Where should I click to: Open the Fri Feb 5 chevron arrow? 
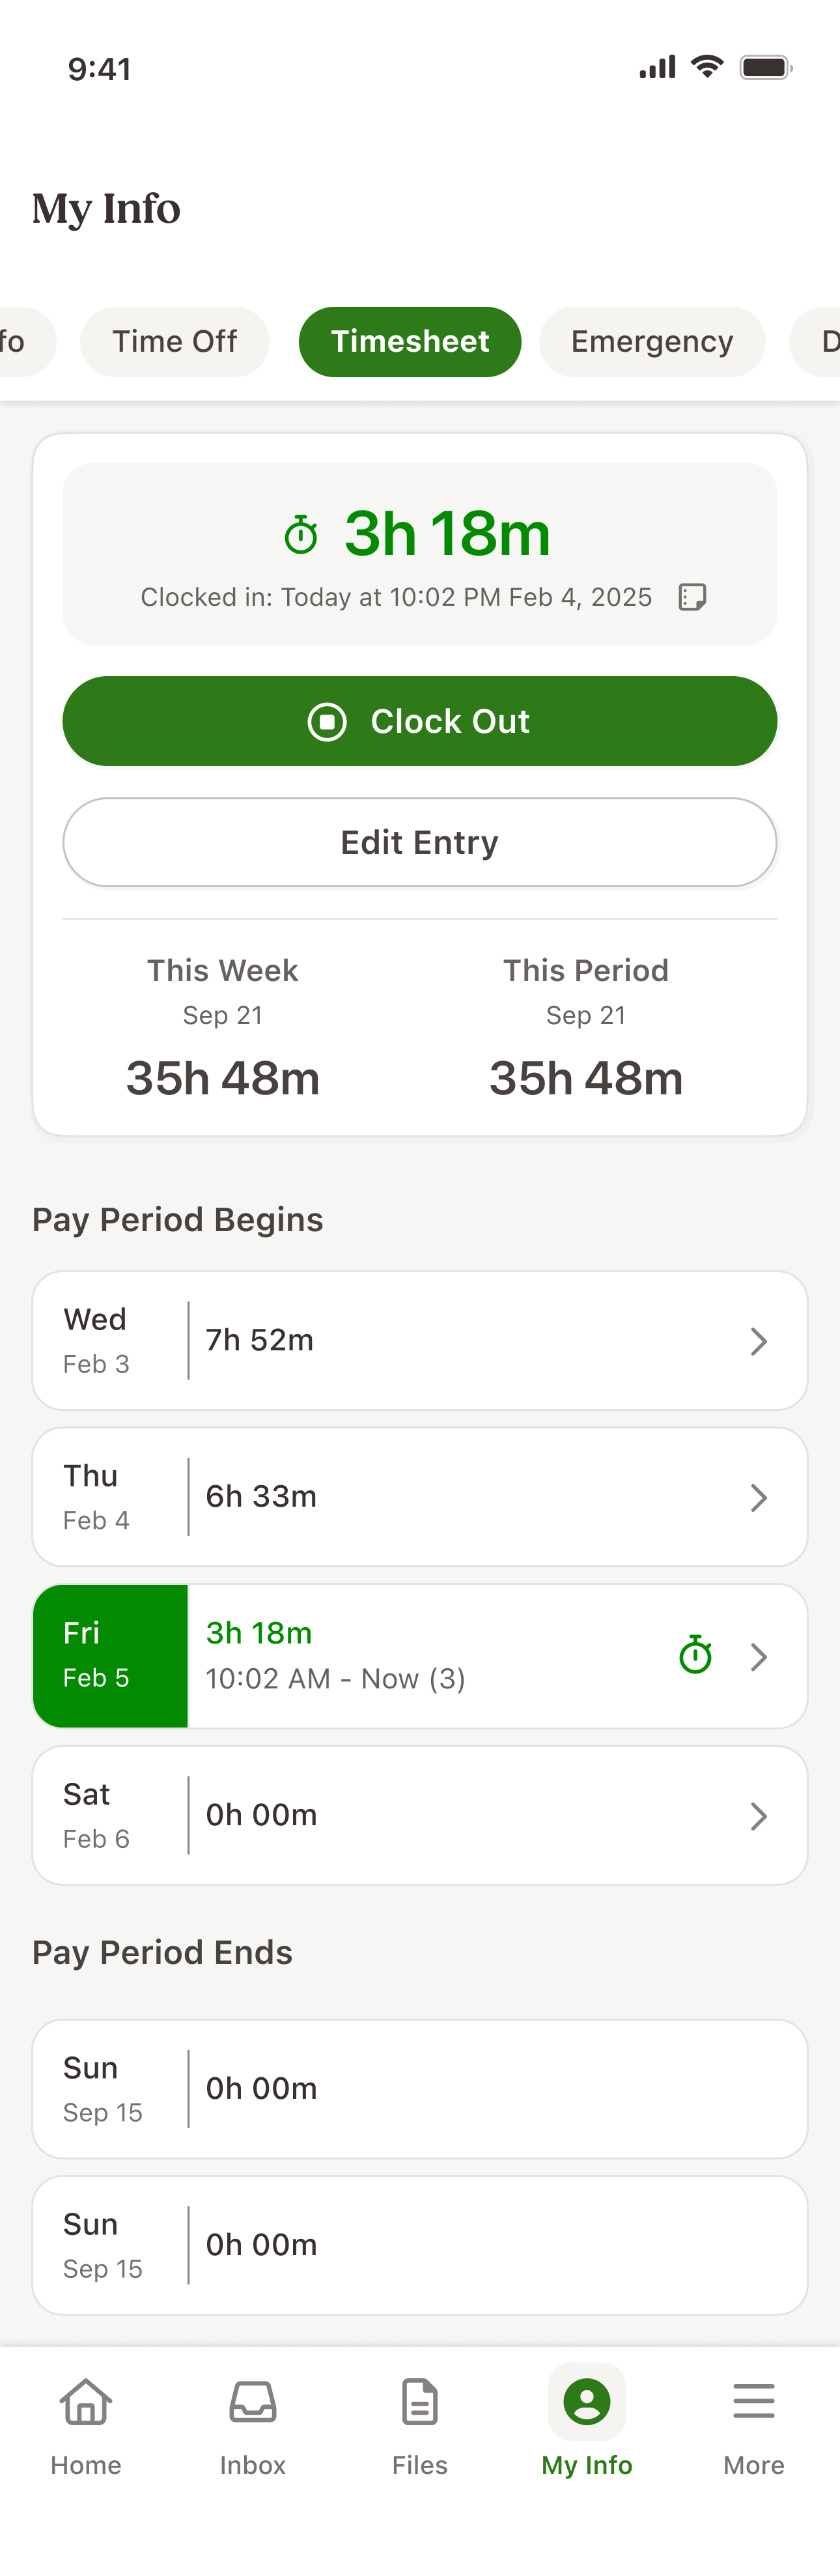pos(759,1657)
